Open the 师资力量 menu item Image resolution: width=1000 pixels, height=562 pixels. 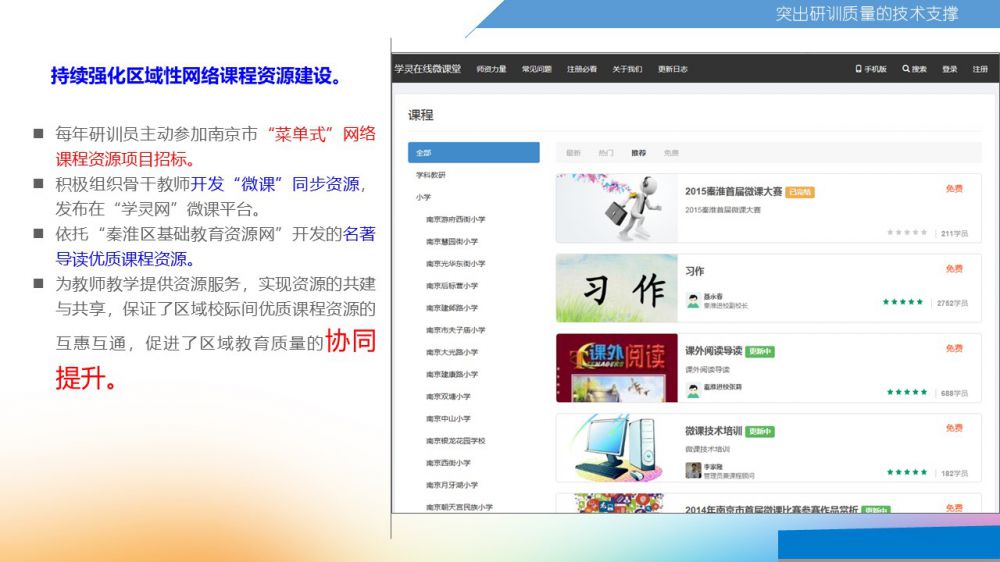point(491,69)
